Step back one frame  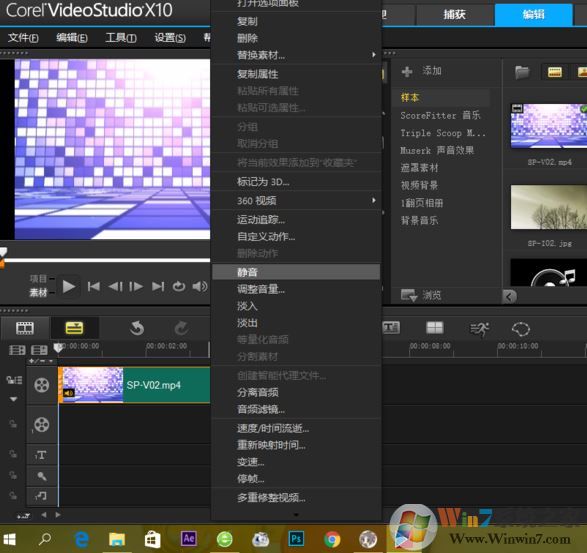(115, 287)
